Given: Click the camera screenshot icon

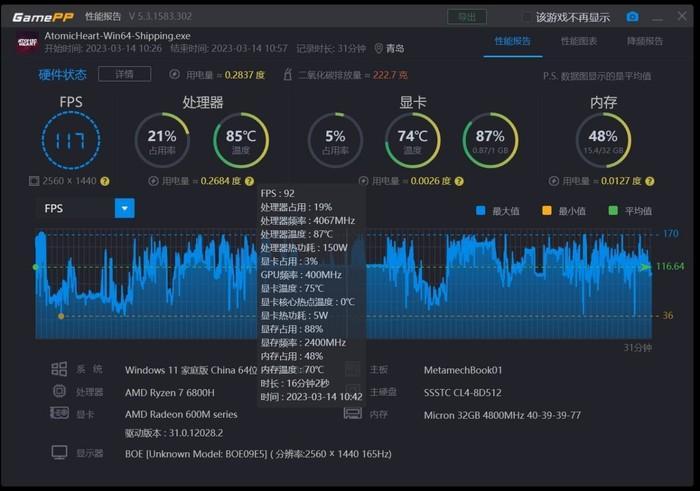Looking at the screenshot, I should [632, 17].
